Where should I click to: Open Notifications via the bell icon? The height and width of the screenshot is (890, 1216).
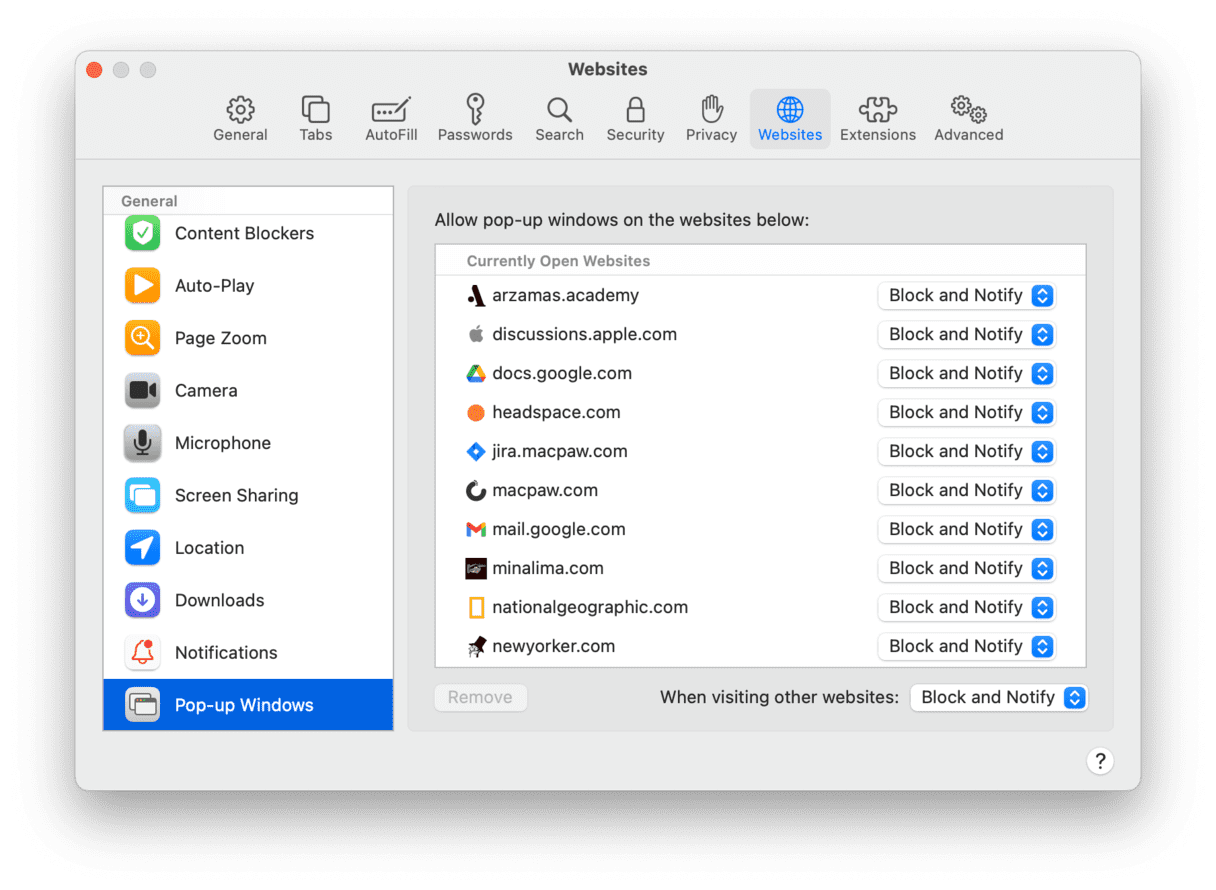pyautogui.click(x=141, y=652)
